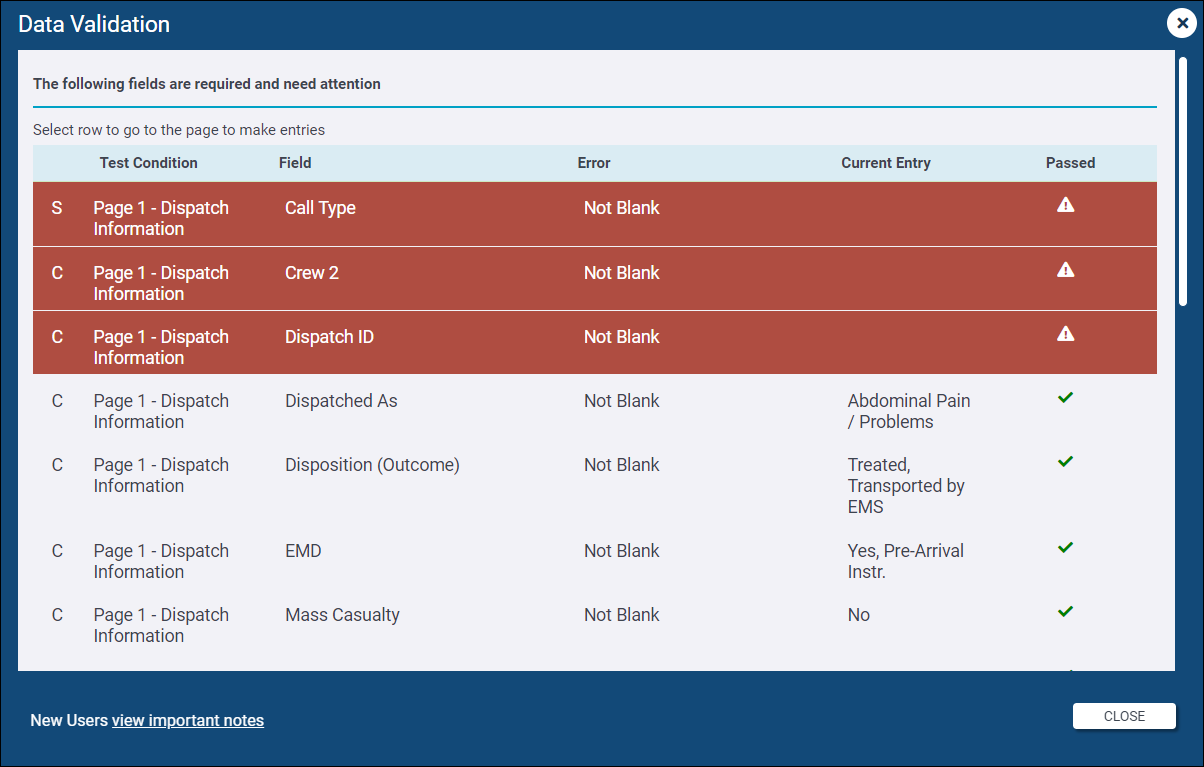This screenshot has height=767, width=1204.
Task: Click Not Blank error in Call Type row
Action: pyautogui.click(x=622, y=208)
